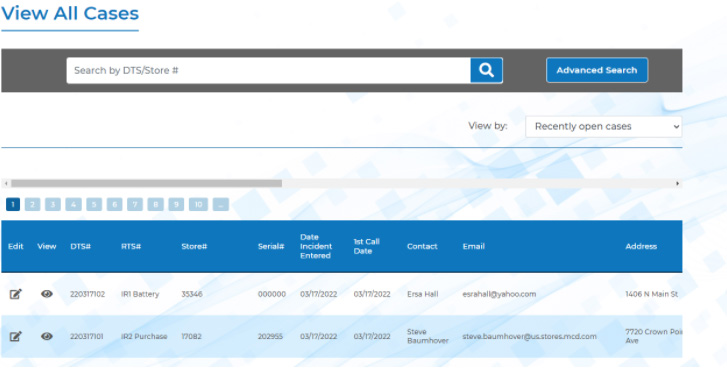Click the Contact column header
The image size is (727, 380).
422,247
